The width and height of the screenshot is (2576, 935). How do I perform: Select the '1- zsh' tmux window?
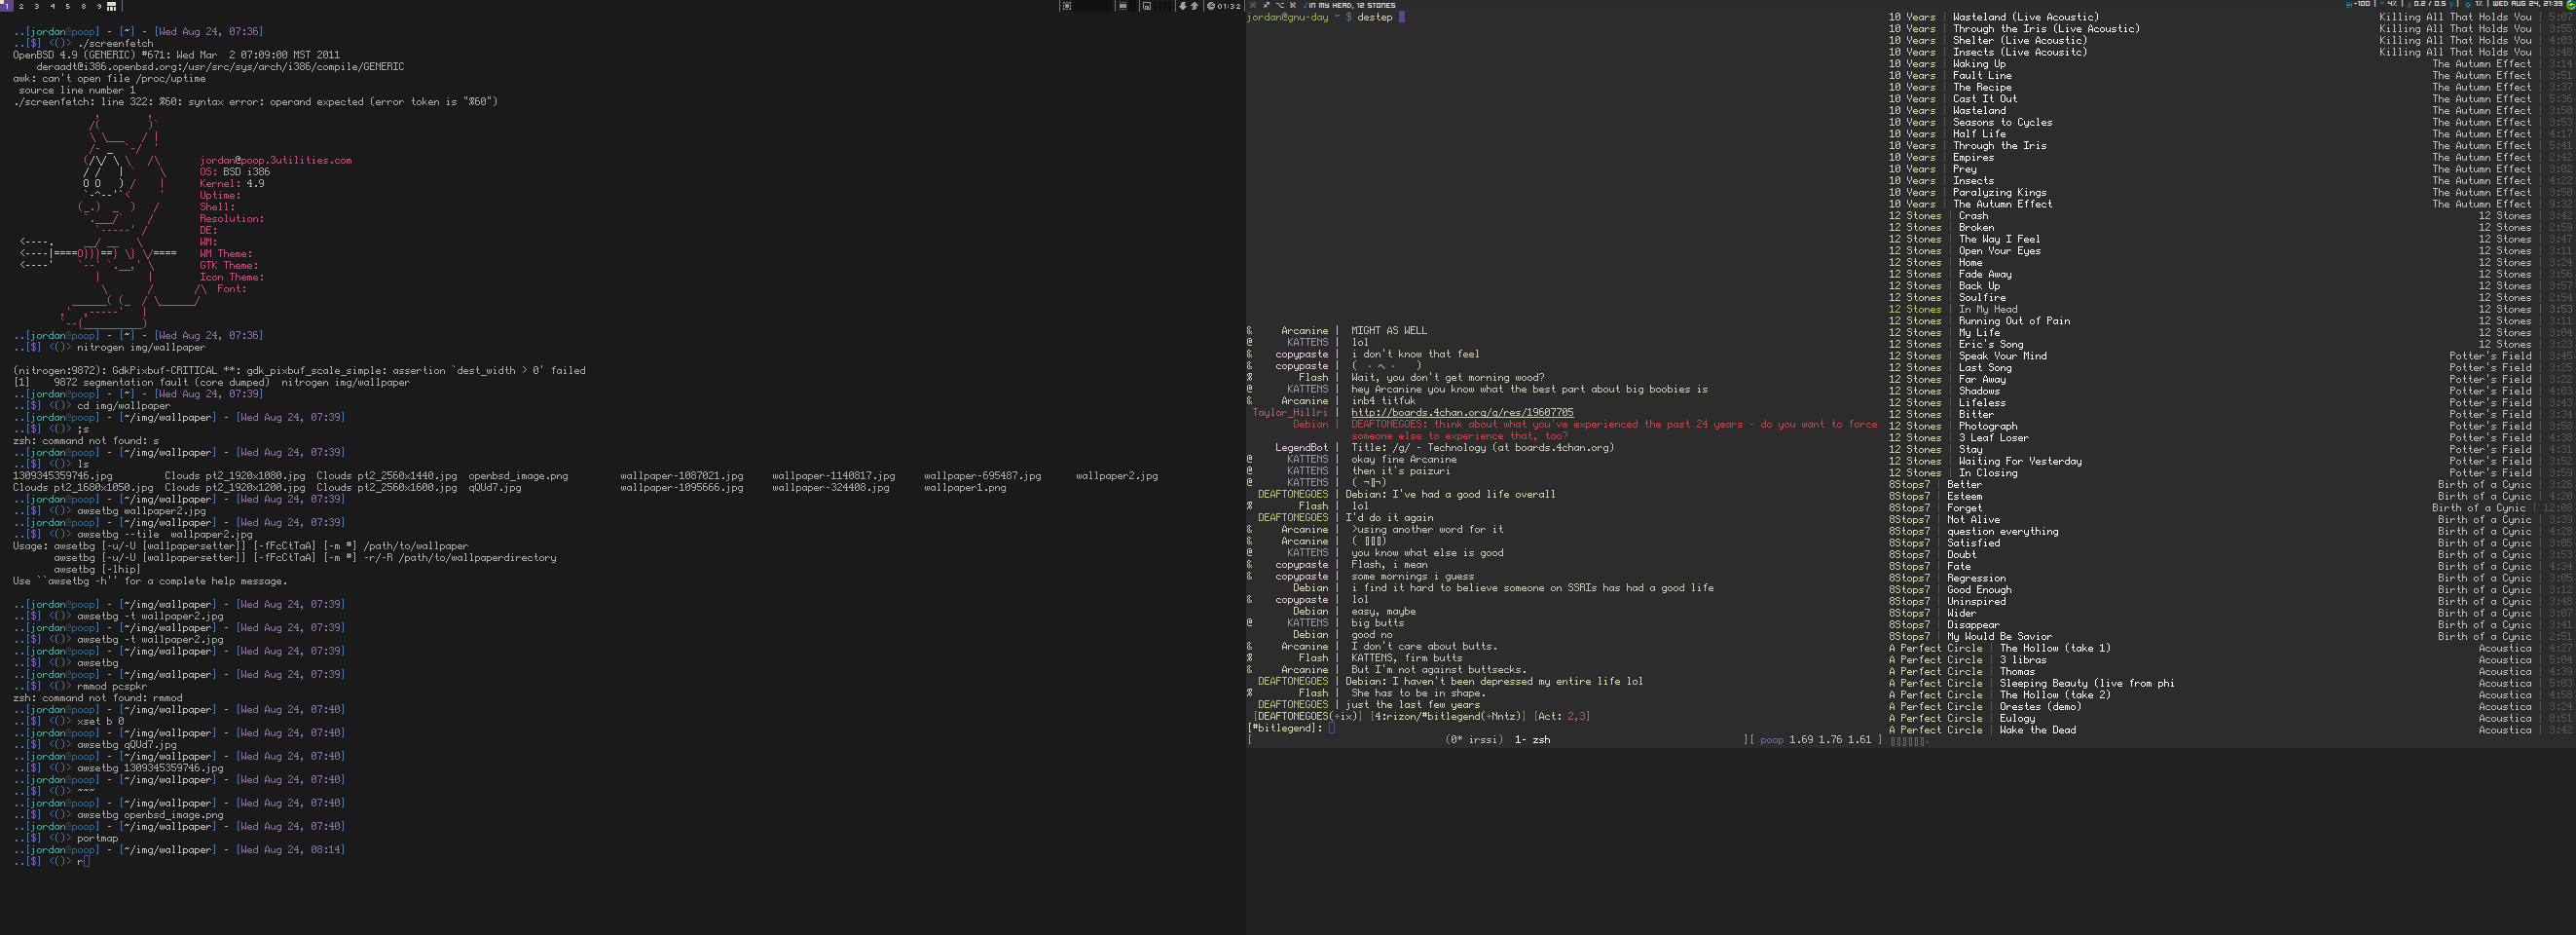coord(1532,740)
